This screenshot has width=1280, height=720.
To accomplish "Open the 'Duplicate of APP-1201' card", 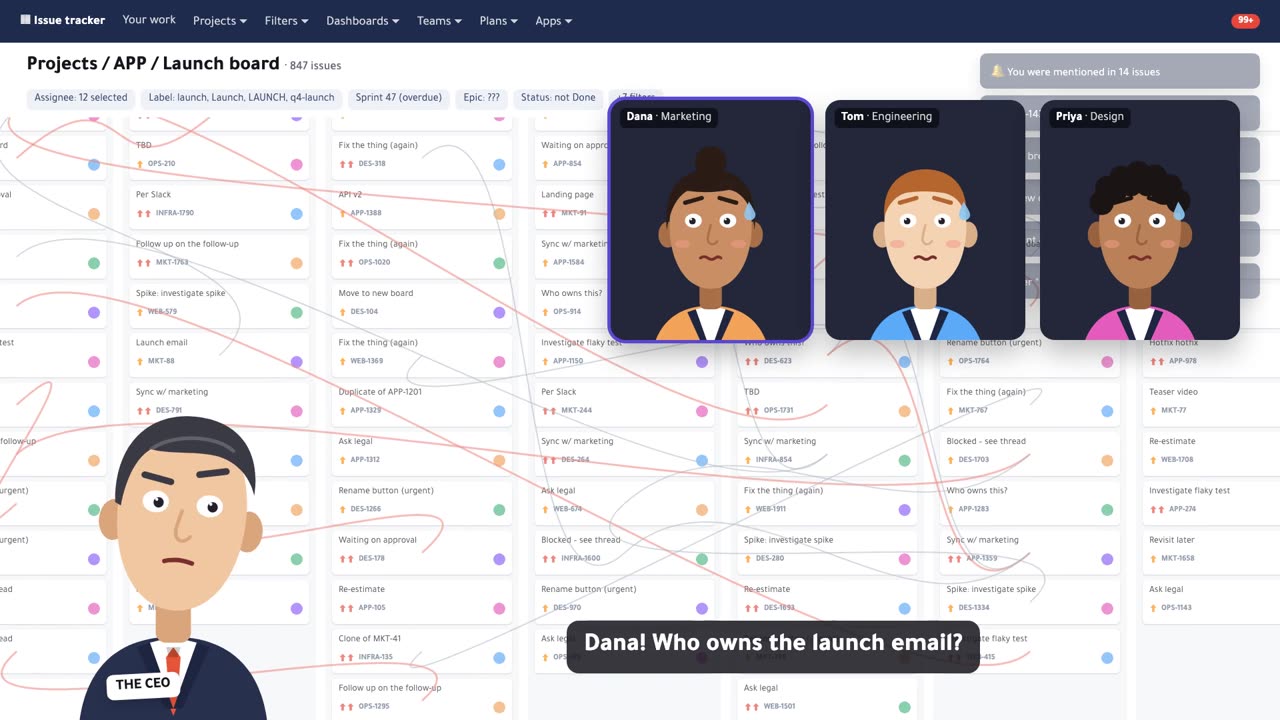I will point(421,401).
